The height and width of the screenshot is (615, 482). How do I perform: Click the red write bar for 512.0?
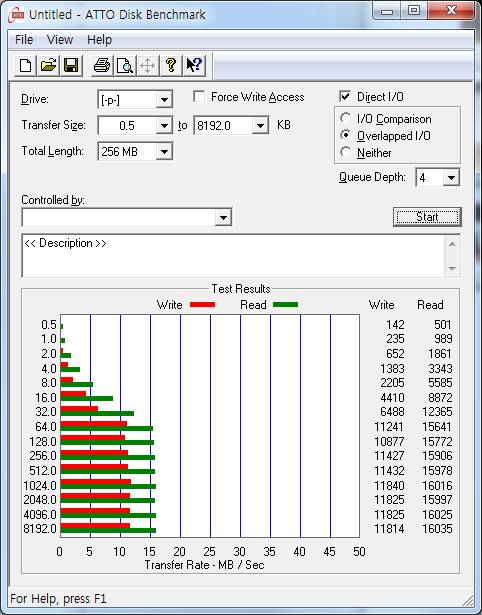click(94, 466)
